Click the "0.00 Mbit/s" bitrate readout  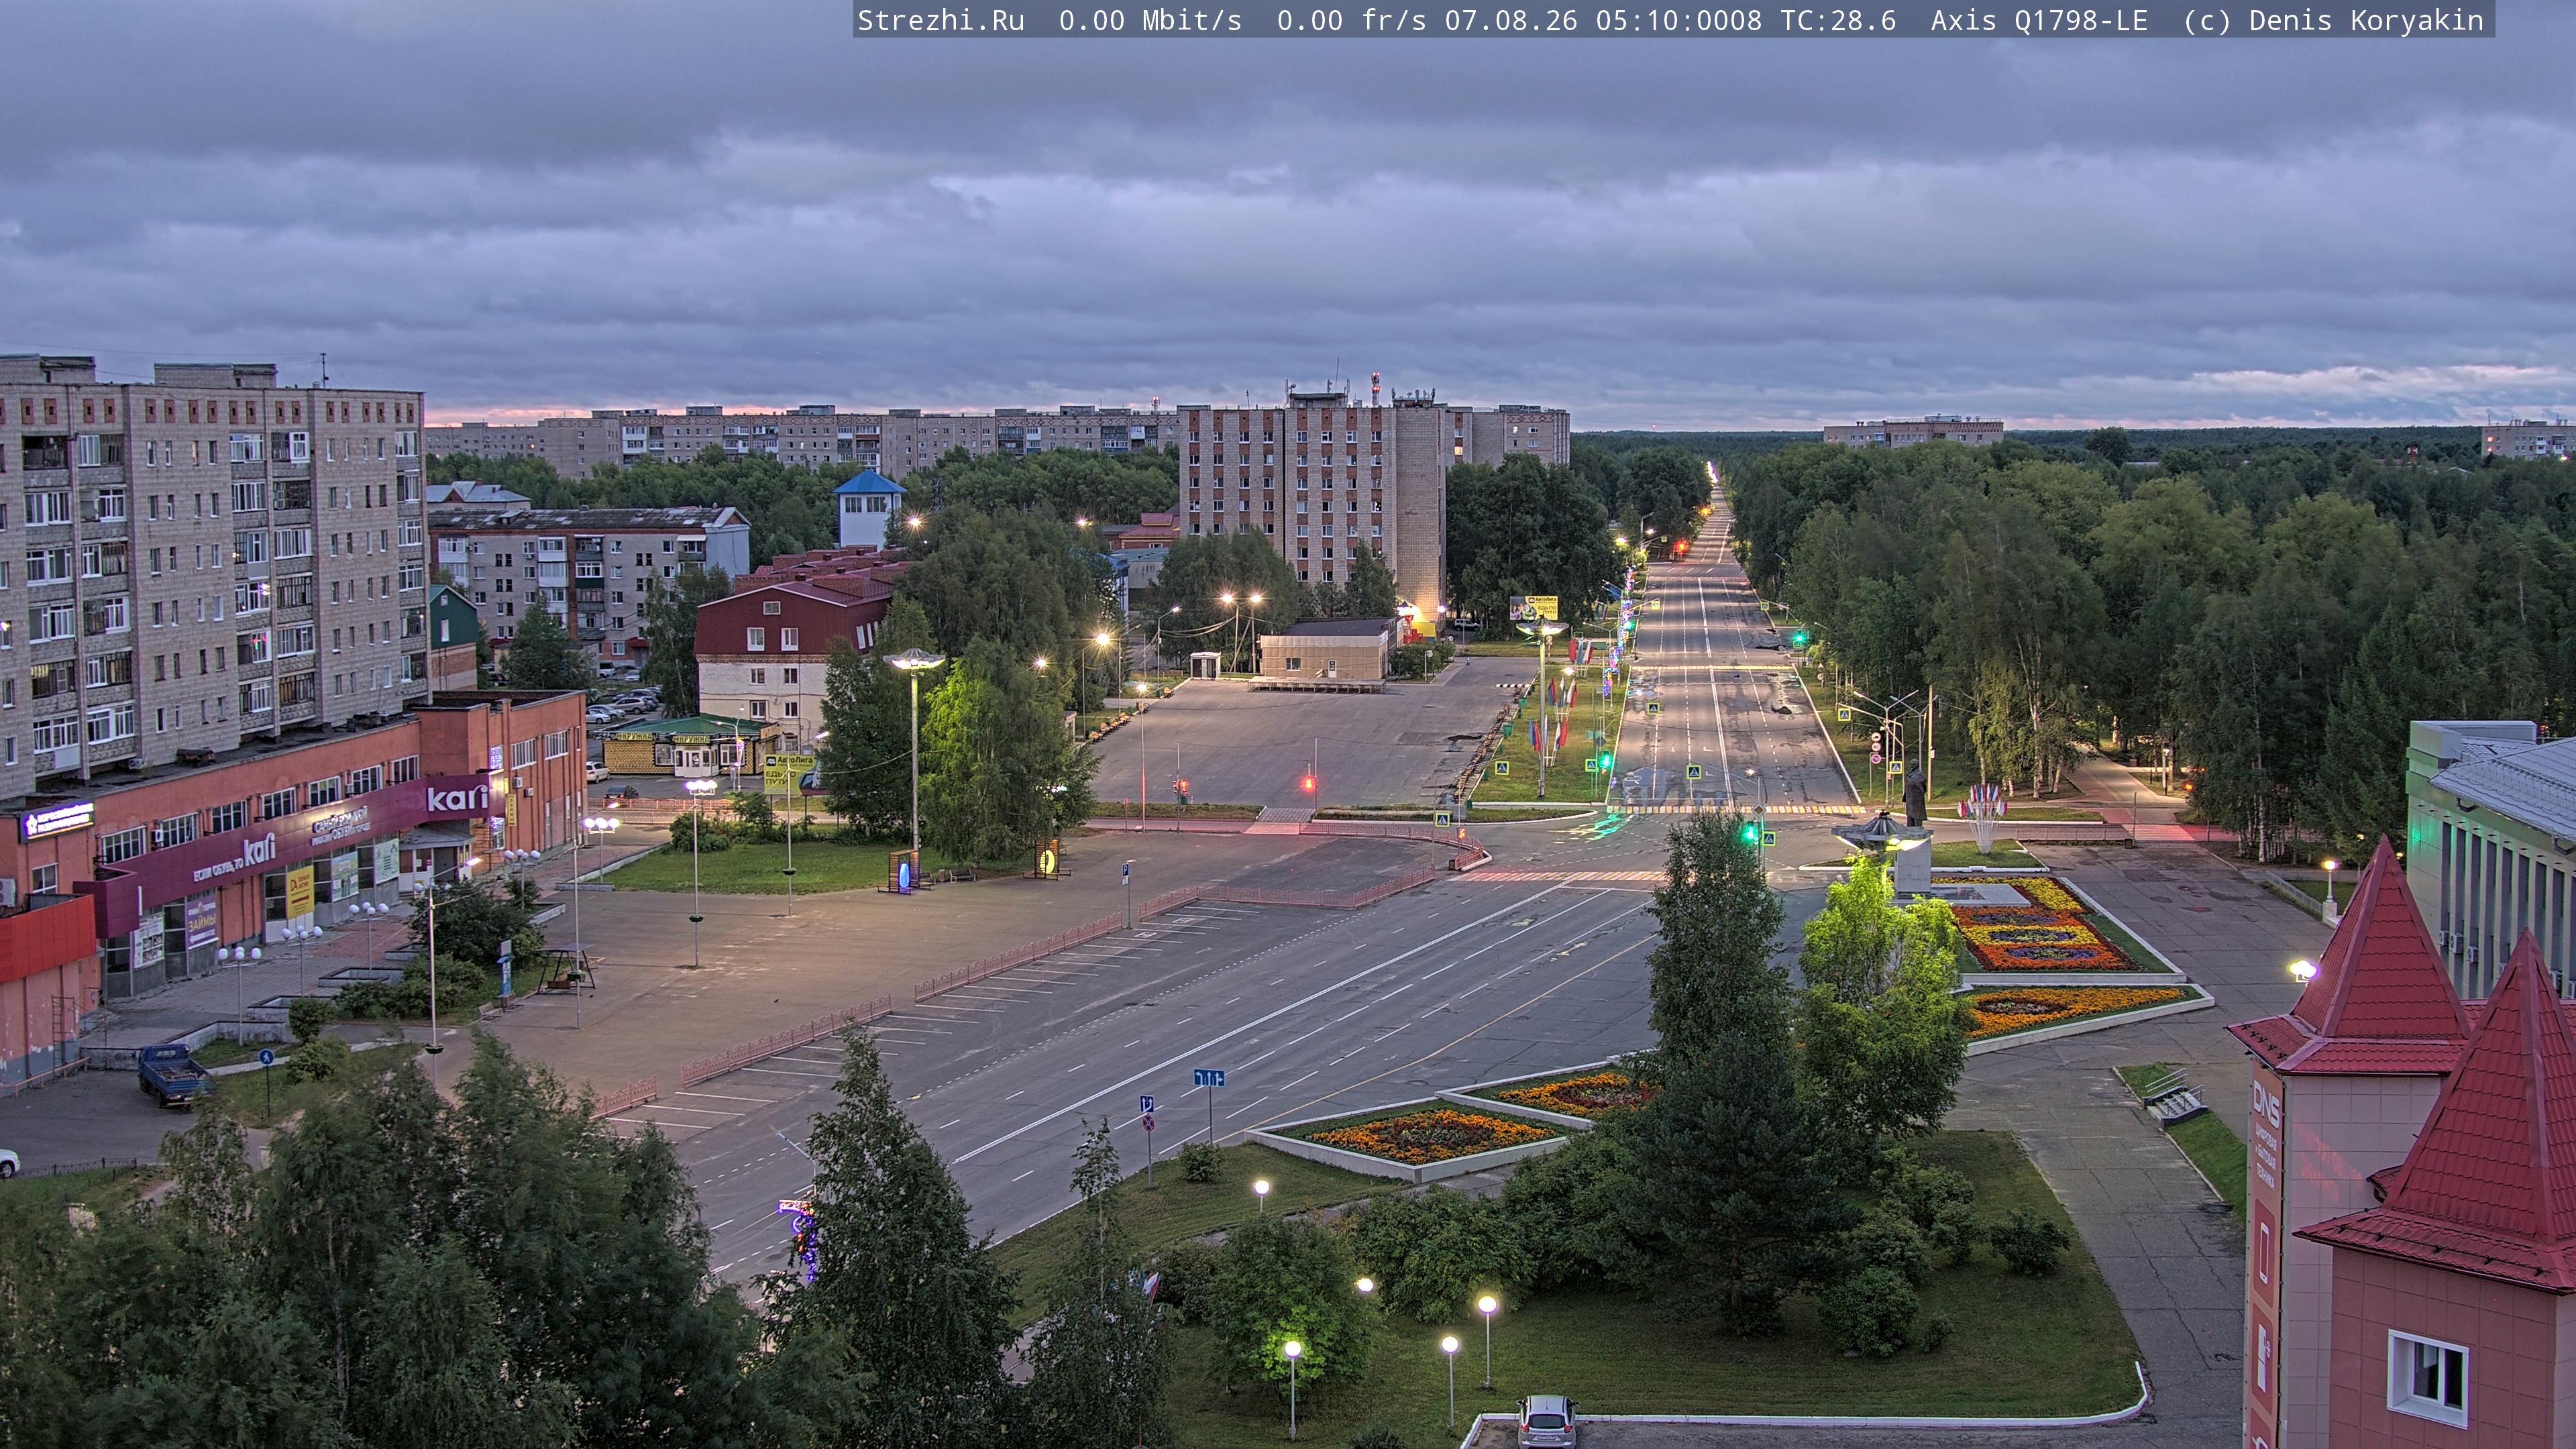[x=1150, y=21]
